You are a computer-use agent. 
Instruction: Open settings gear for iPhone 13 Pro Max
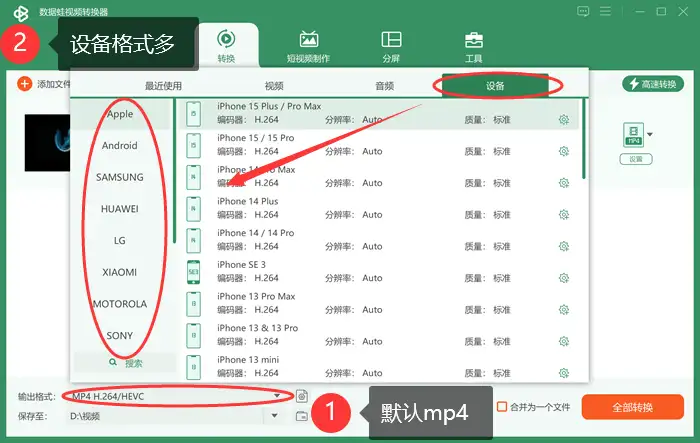click(564, 310)
